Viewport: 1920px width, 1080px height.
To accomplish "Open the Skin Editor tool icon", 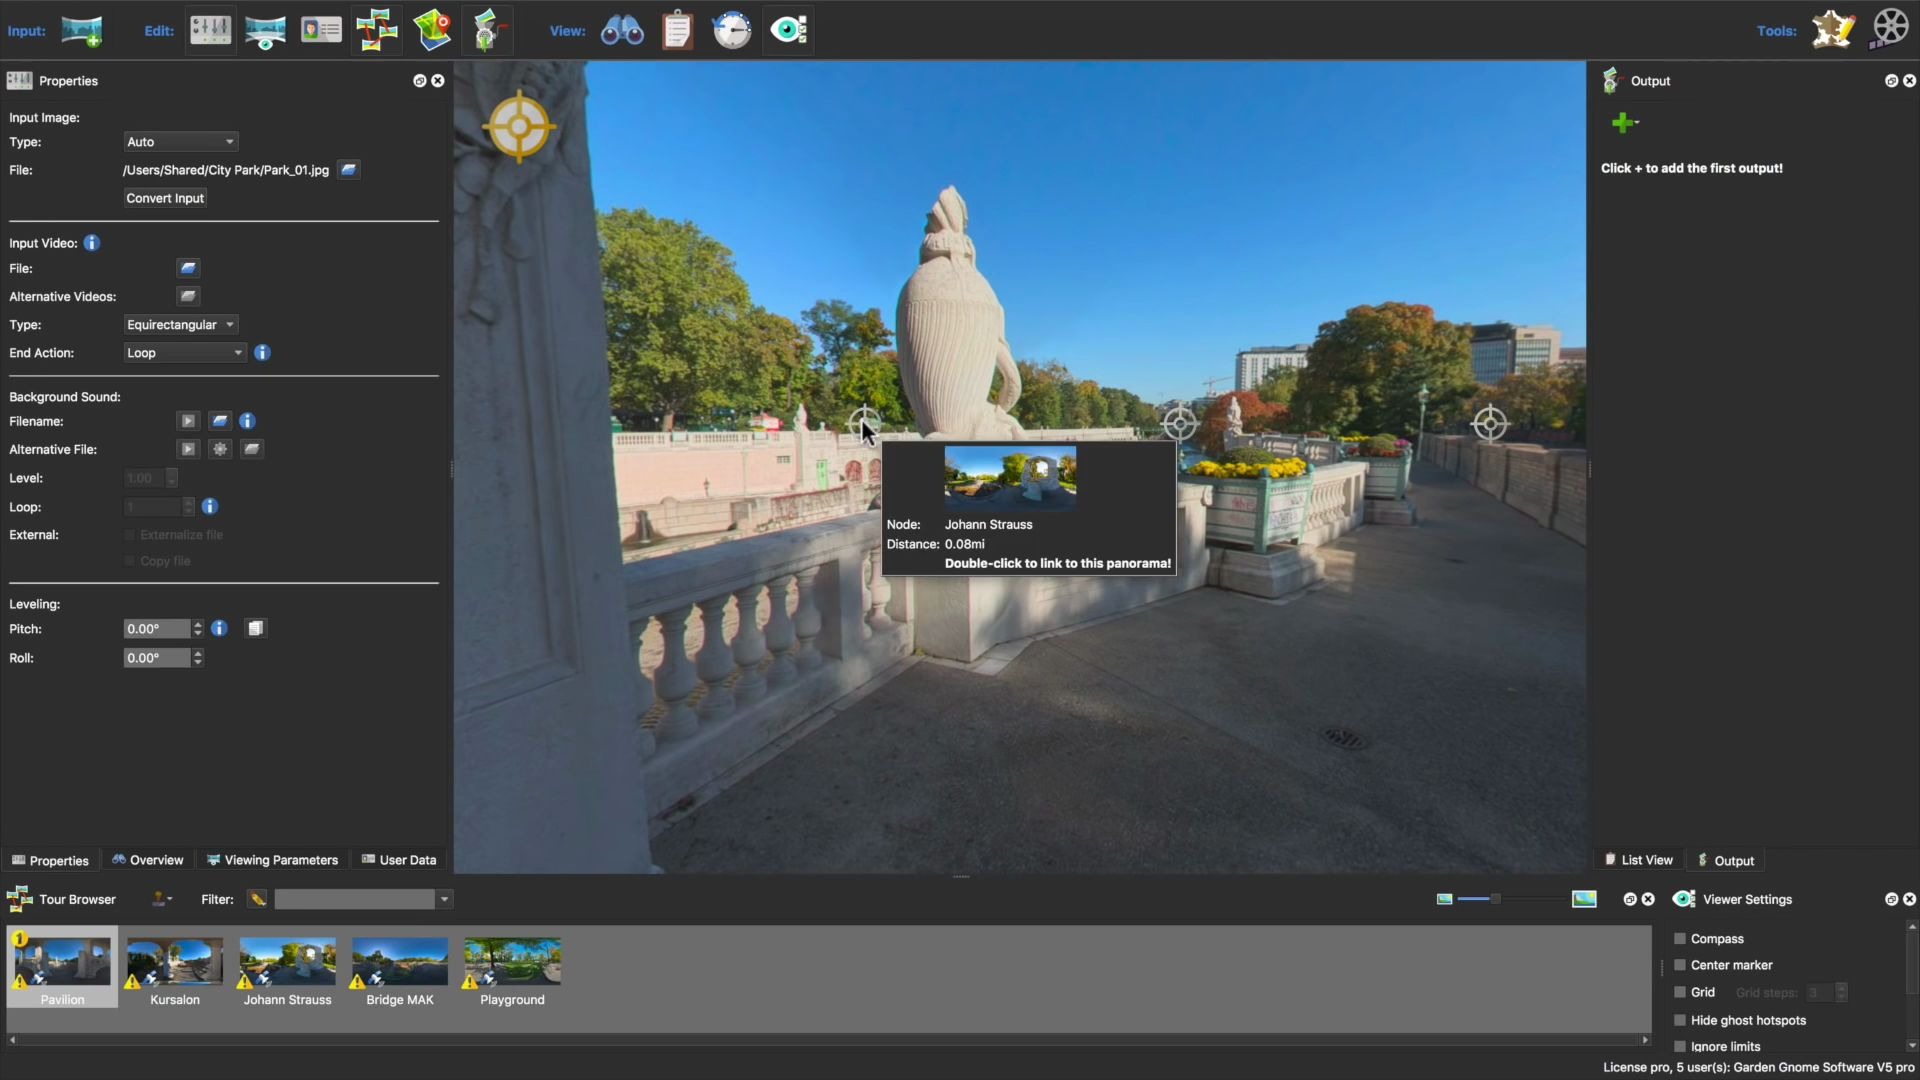I will coord(1833,30).
